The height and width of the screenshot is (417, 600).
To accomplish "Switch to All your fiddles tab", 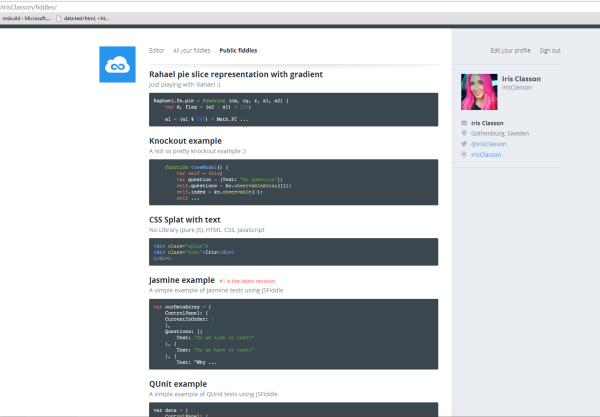I will click(x=191, y=50).
